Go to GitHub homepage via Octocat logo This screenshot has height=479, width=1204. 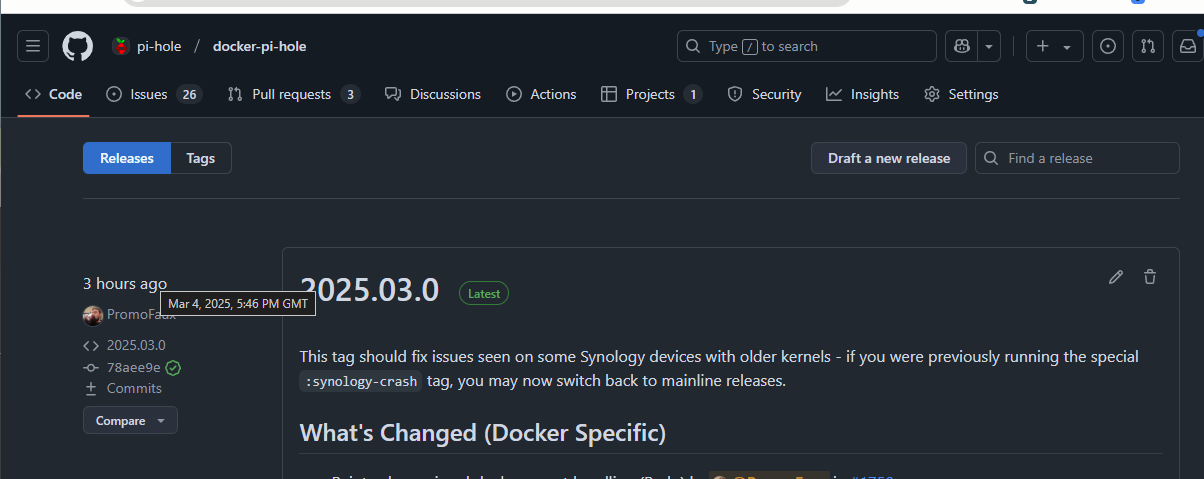click(78, 46)
